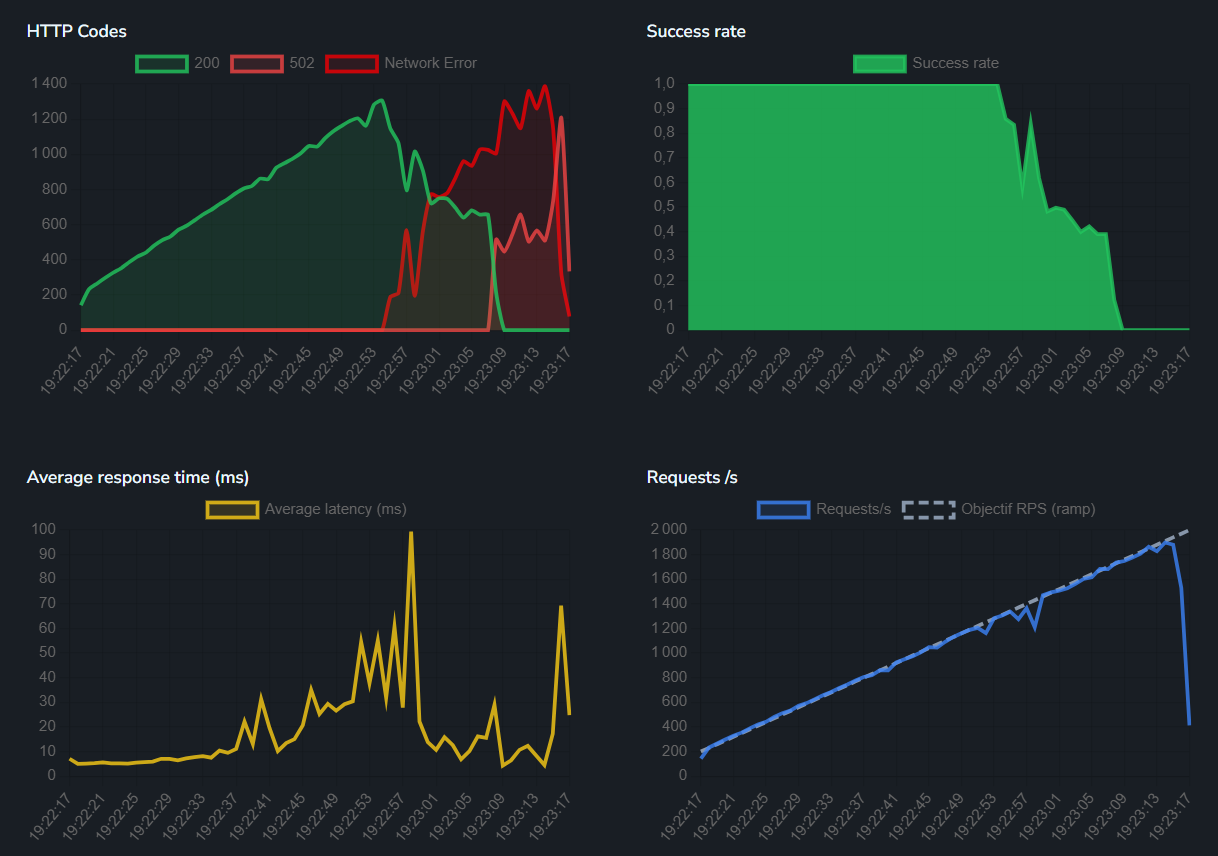Click the Average response time (ms) heading

138,477
